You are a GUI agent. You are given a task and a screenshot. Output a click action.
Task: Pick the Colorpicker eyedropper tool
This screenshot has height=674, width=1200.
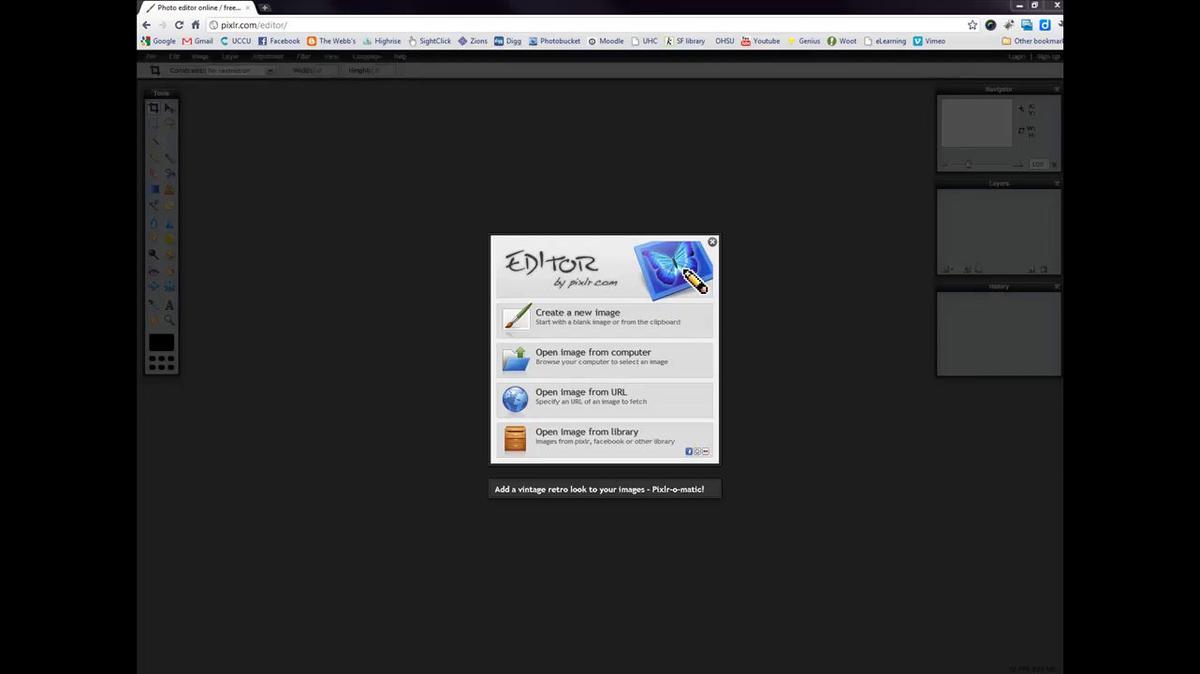tap(154, 304)
